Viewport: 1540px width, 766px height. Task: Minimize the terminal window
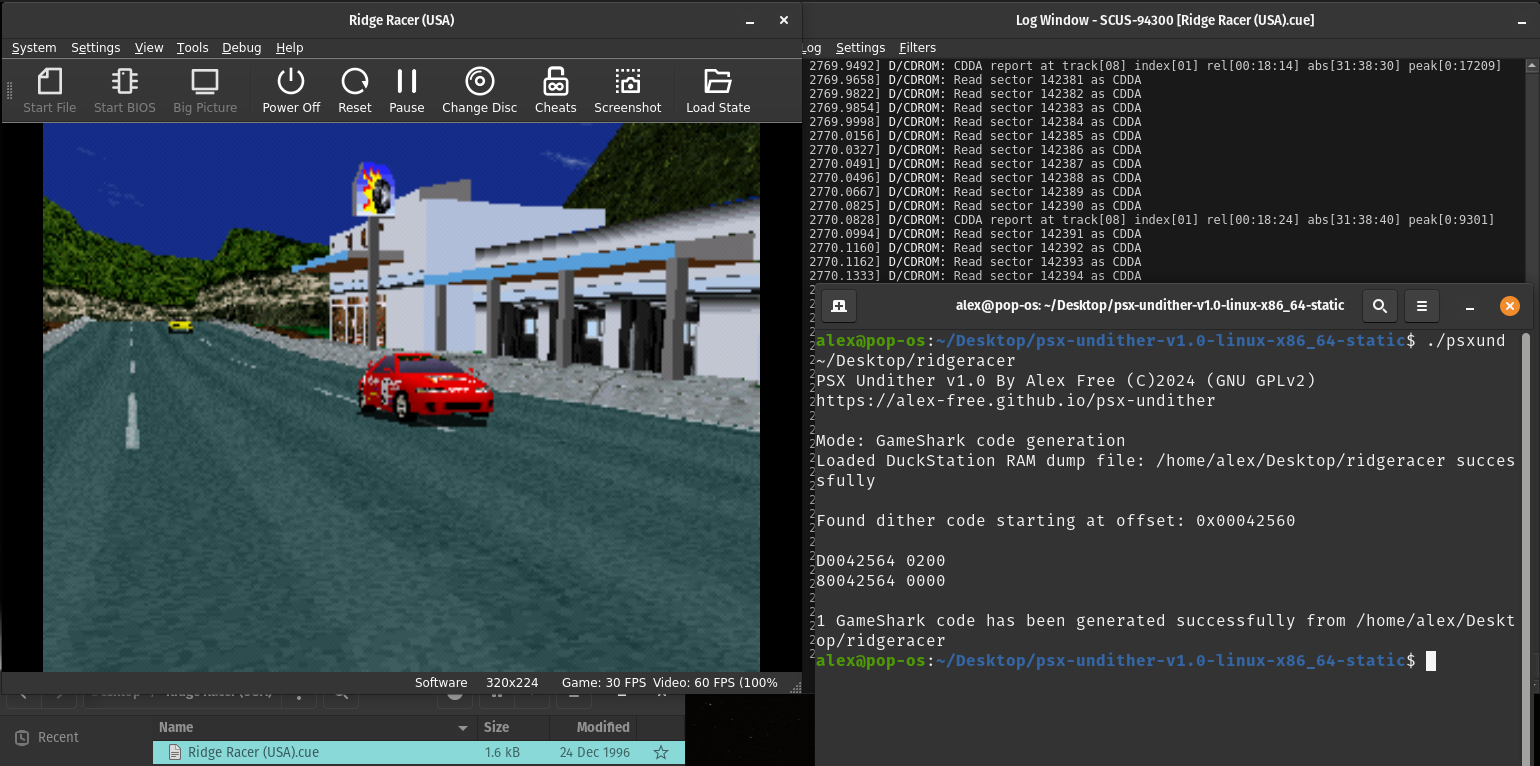click(1470, 306)
